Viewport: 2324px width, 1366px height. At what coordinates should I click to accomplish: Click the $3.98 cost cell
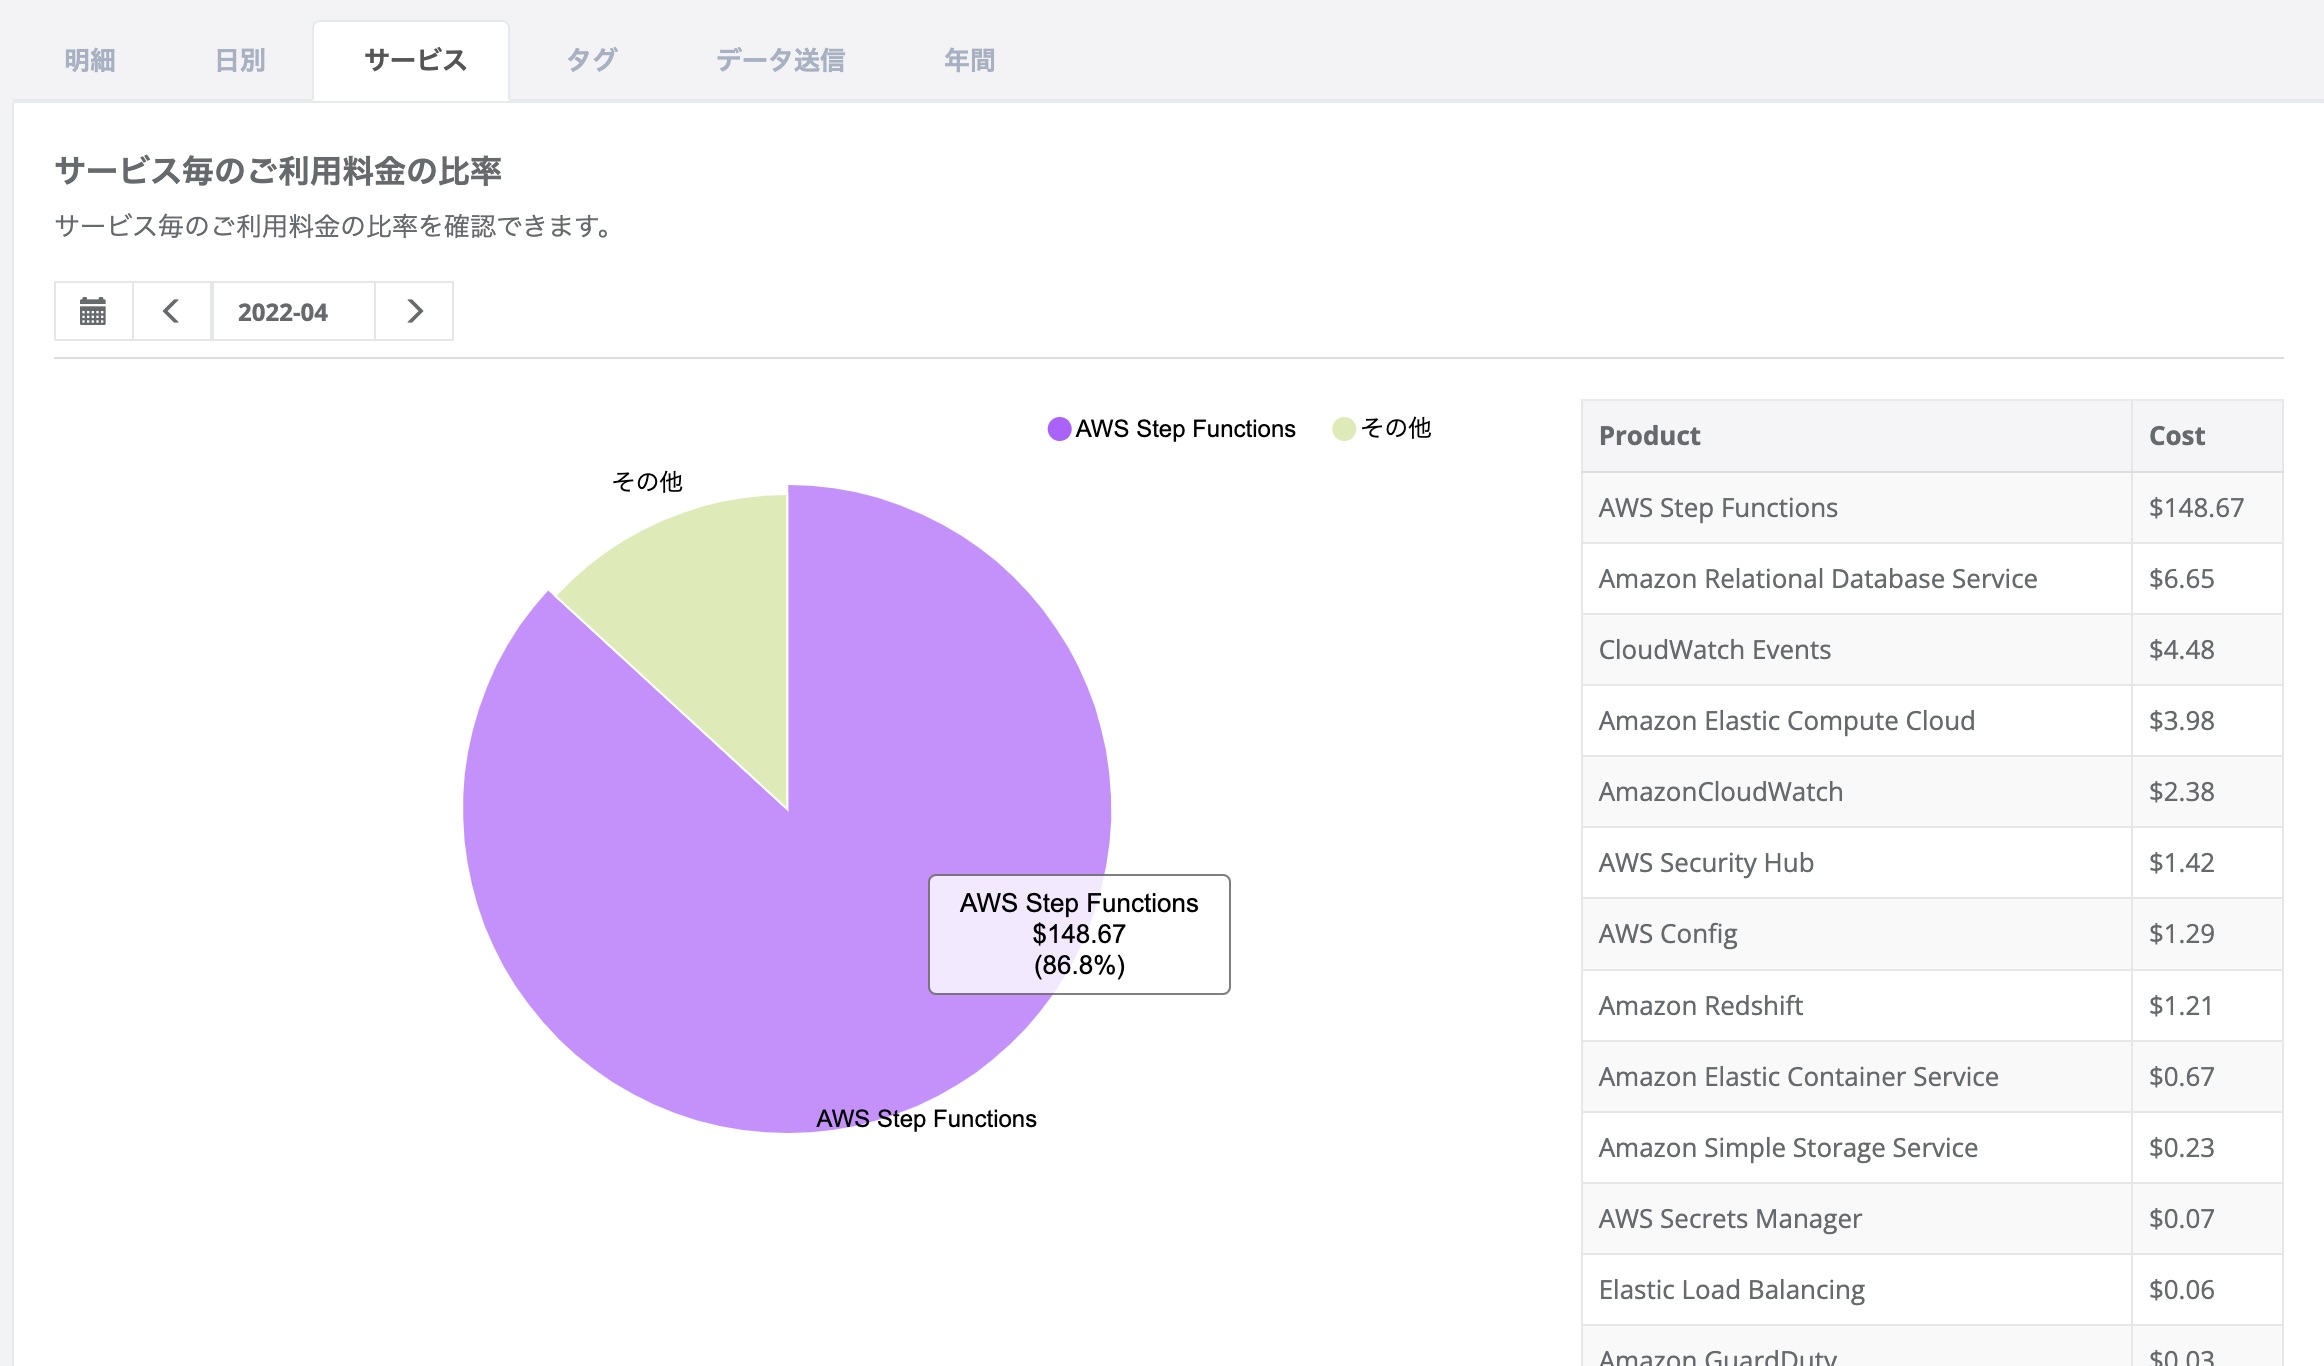(2207, 721)
